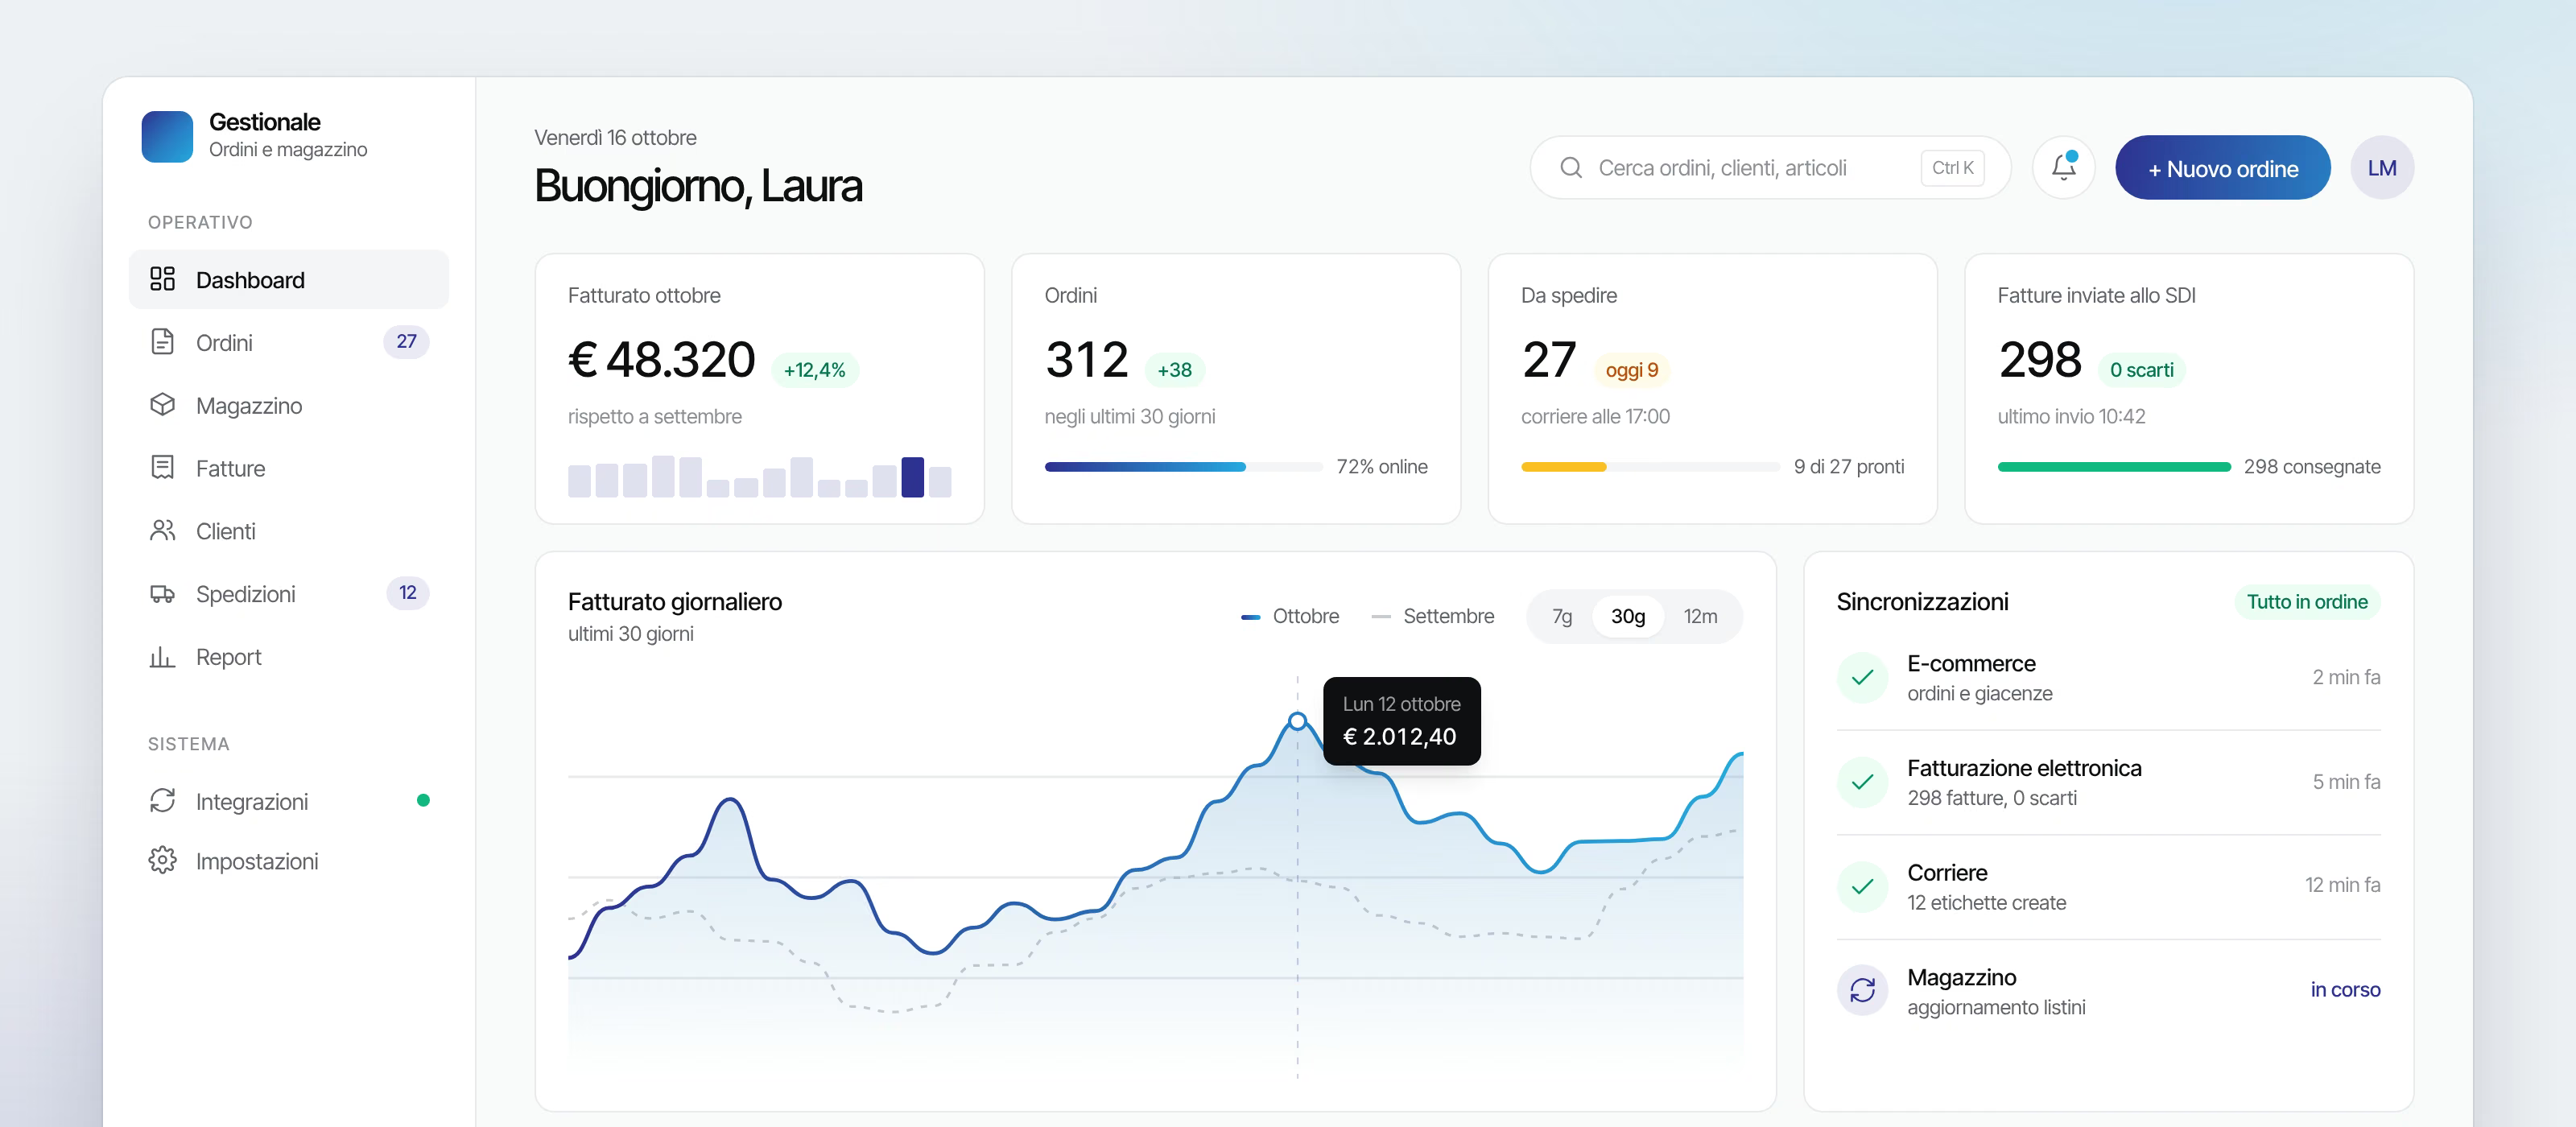Click the +12,4% growth badge
2576x1127 pixels.
pyautogui.click(x=814, y=370)
